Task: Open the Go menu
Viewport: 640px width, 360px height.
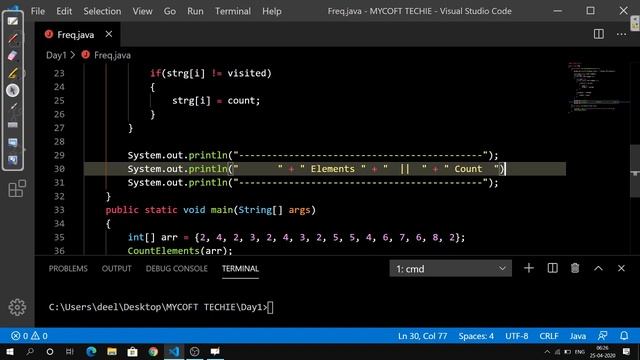Action: pos(170,11)
